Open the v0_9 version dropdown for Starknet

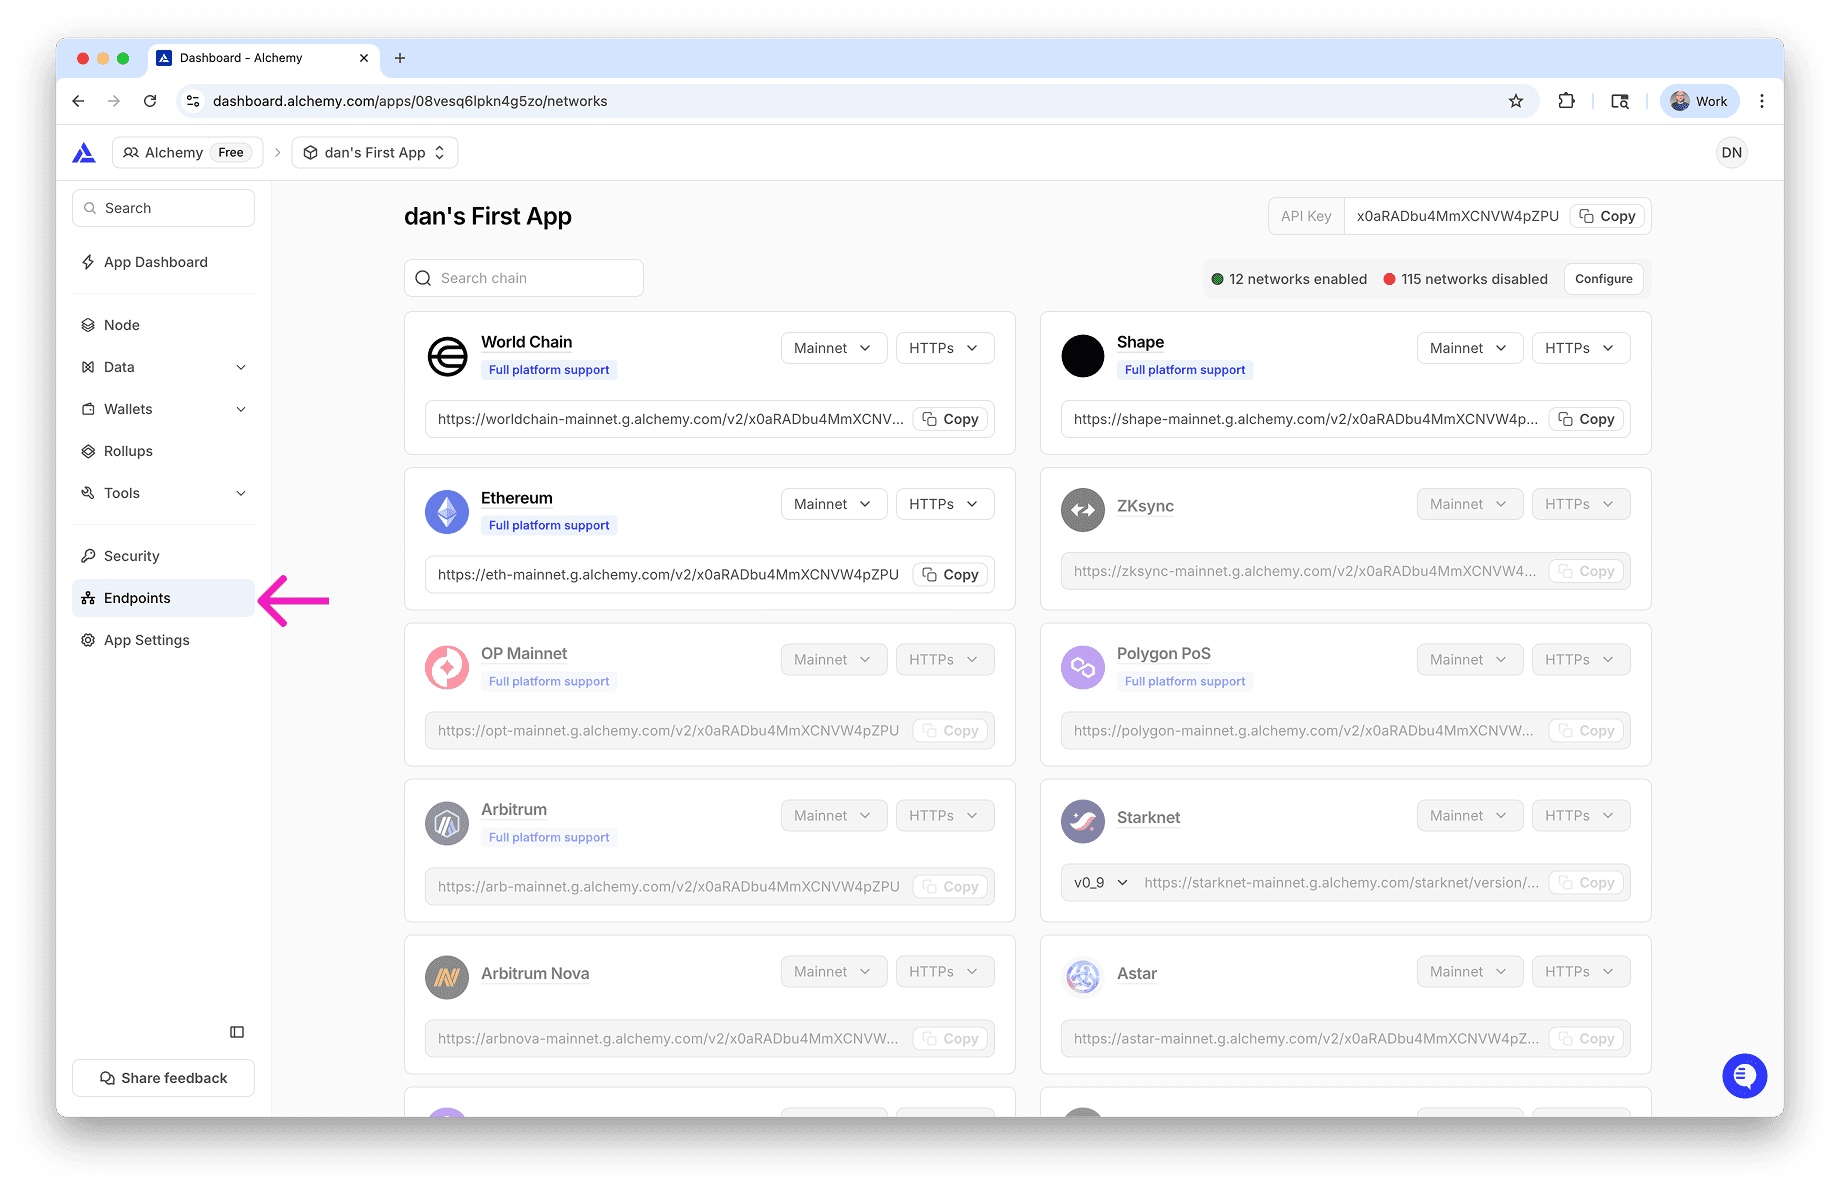(x=1097, y=882)
